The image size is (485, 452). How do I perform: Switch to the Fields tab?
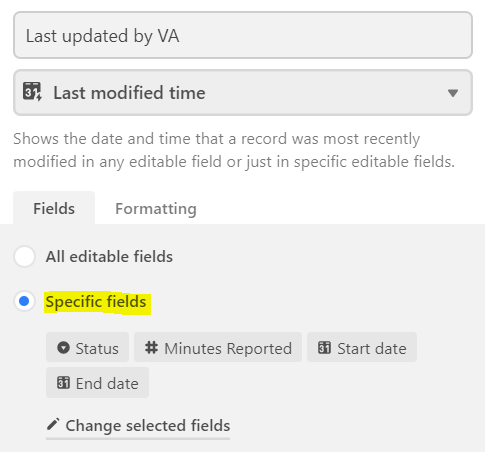click(54, 208)
